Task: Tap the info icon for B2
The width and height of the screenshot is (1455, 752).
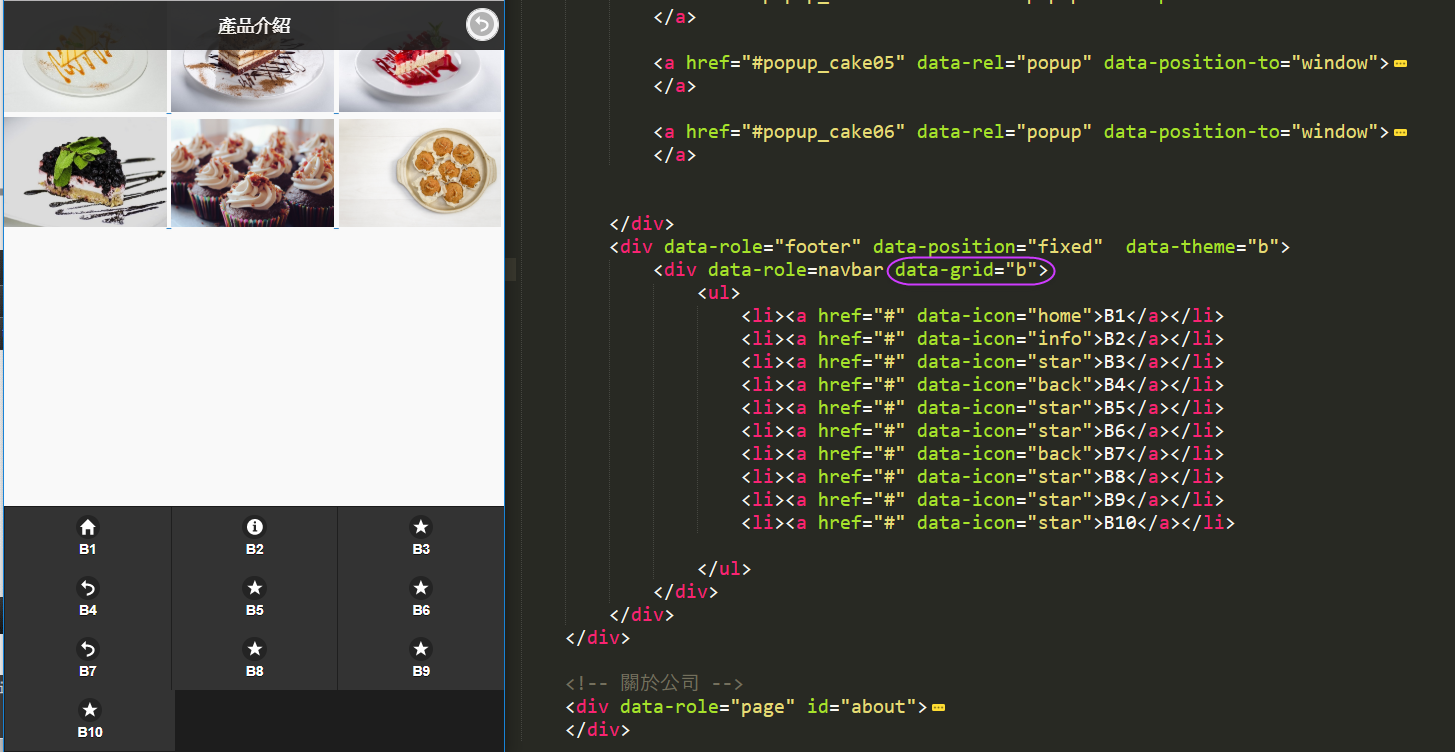Action: [255, 527]
